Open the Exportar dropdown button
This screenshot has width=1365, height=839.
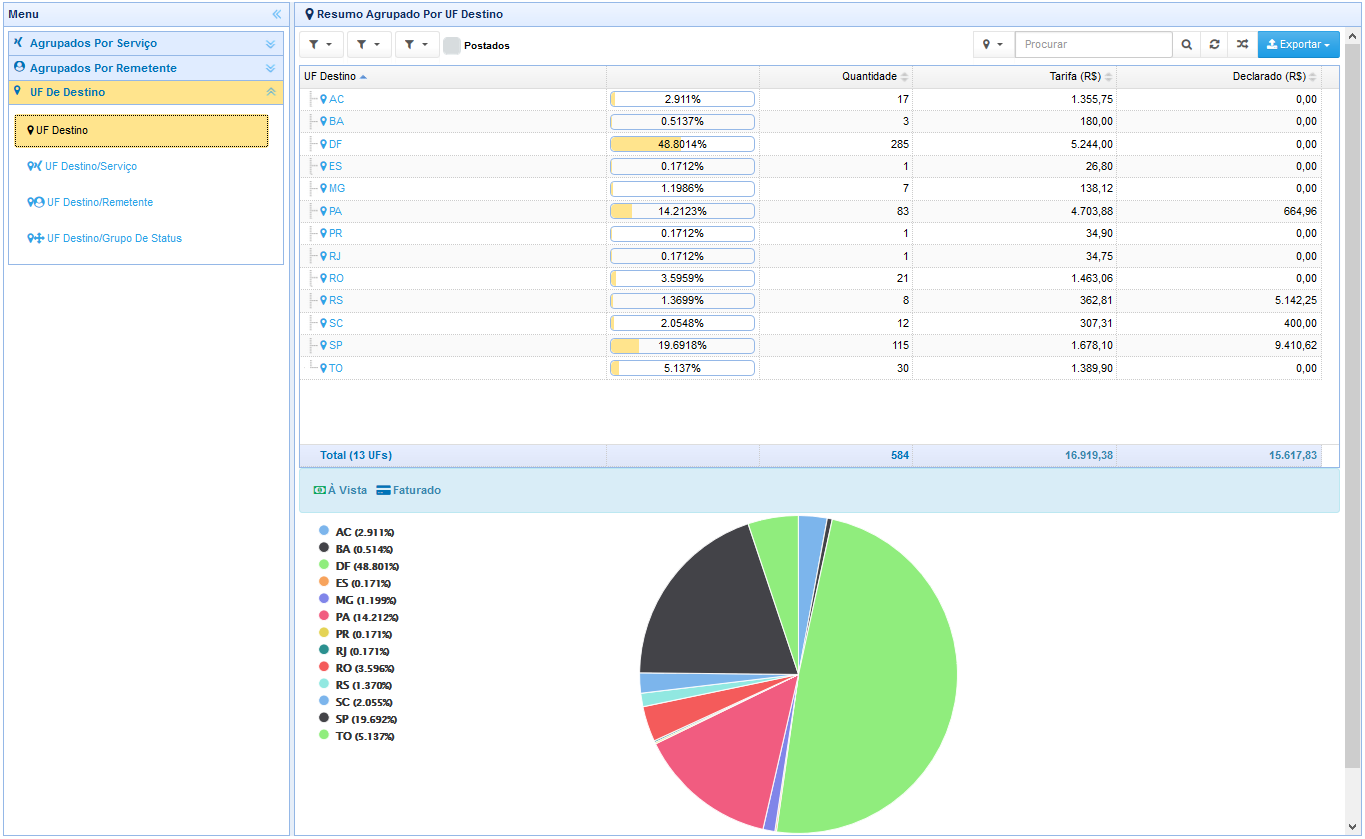click(1298, 45)
